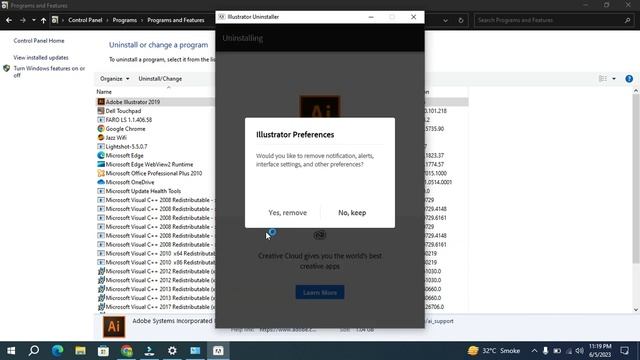Select Microsoft Edge entry
The width and height of the screenshot is (640, 360).
click(x=124, y=156)
